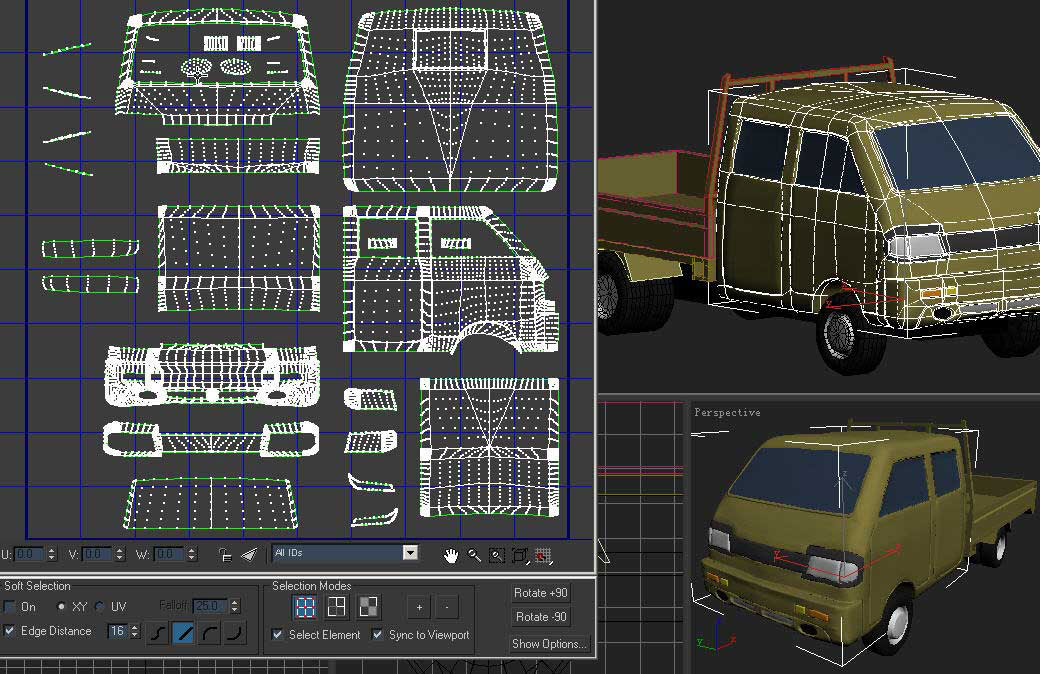1040x674 pixels.
Task: Click the Show Options button
Action: pos(549,644)
